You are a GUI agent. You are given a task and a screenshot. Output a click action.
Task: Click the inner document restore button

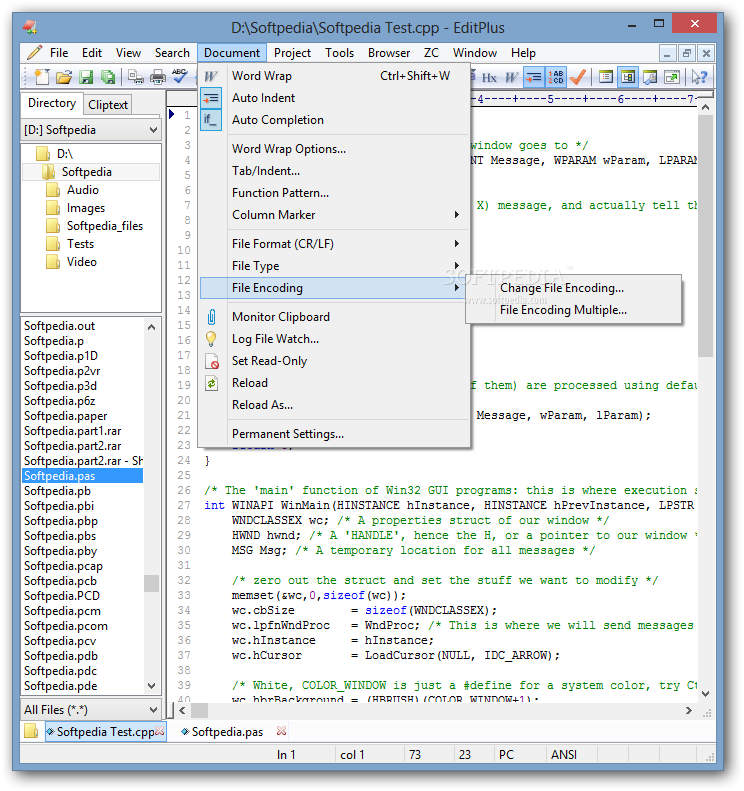(686, 53)
